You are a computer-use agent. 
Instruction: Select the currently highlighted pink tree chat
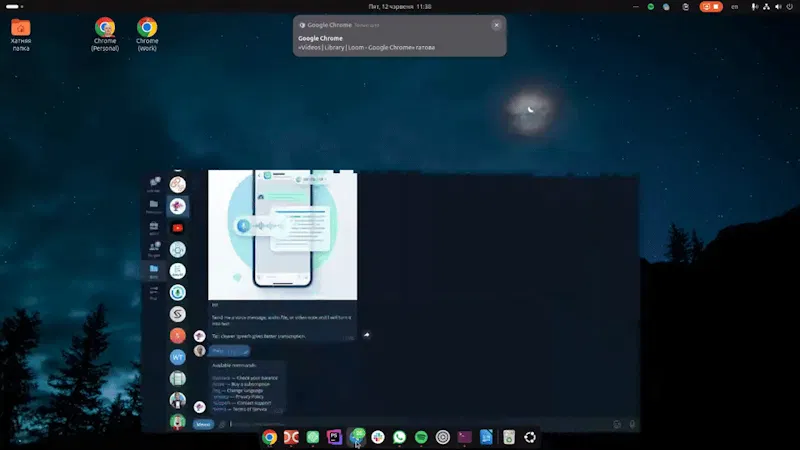click(178, 206)
